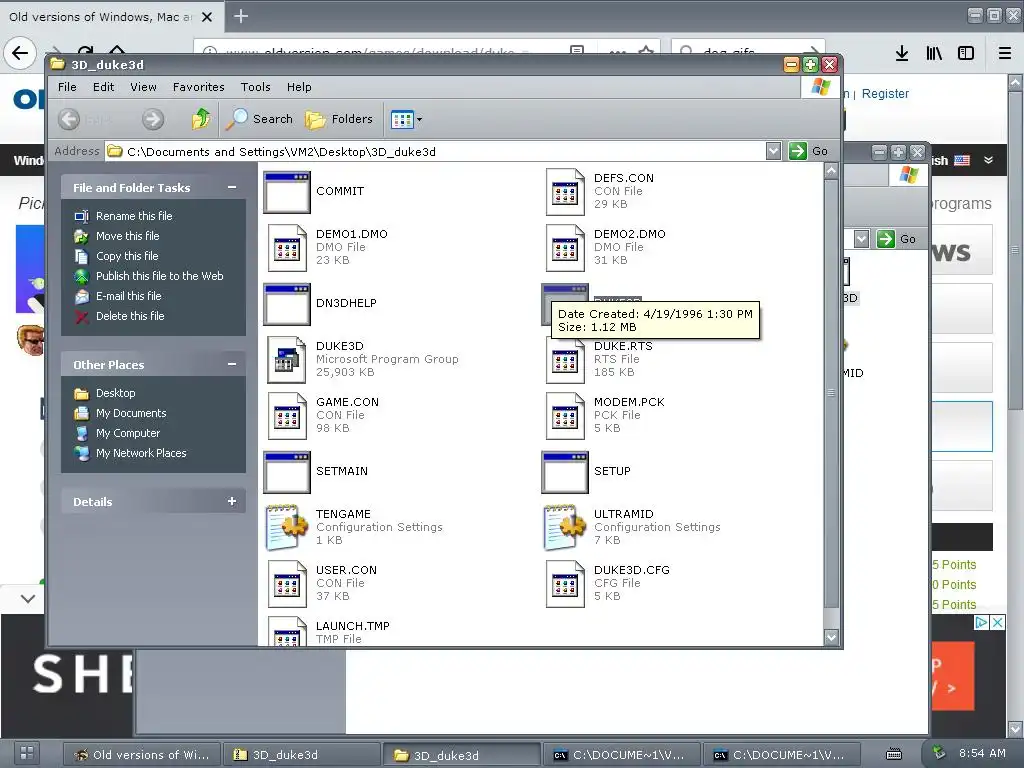Open the browser library icon
This screenshot has height=768, width=1024.
pyautogui.click(x=934, y=53)
